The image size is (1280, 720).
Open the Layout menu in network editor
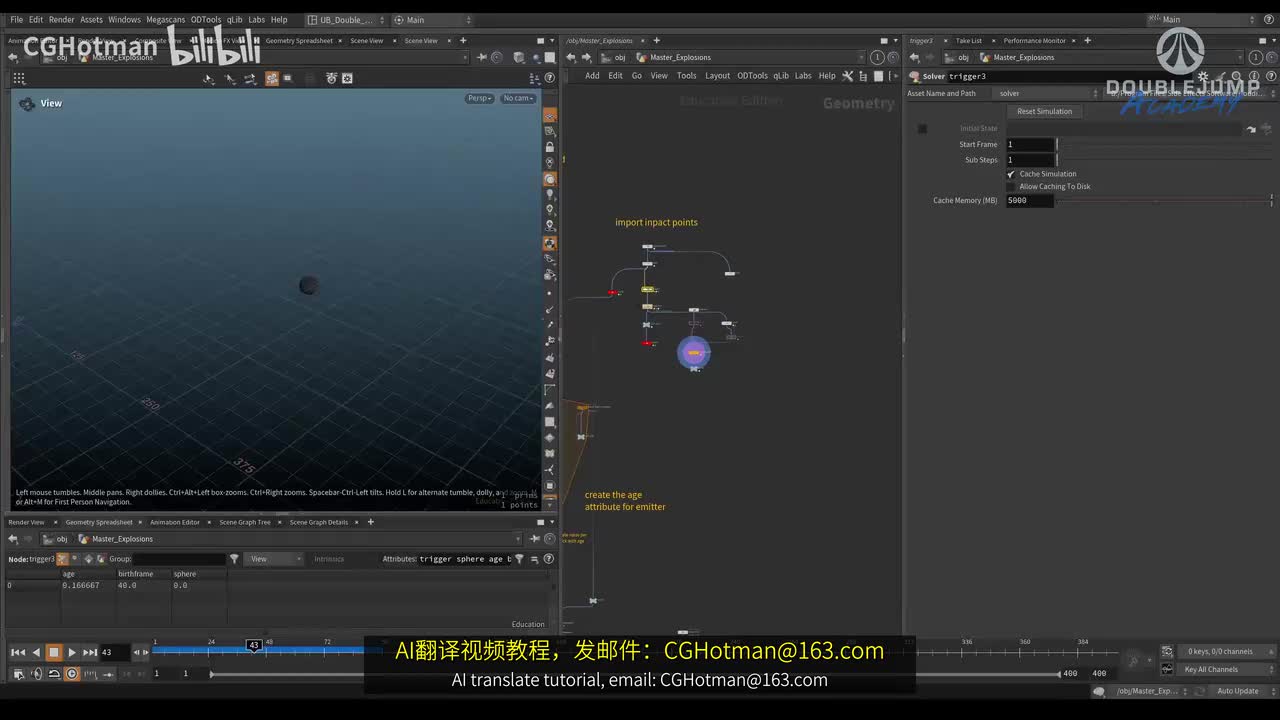[x=717, y=76]
